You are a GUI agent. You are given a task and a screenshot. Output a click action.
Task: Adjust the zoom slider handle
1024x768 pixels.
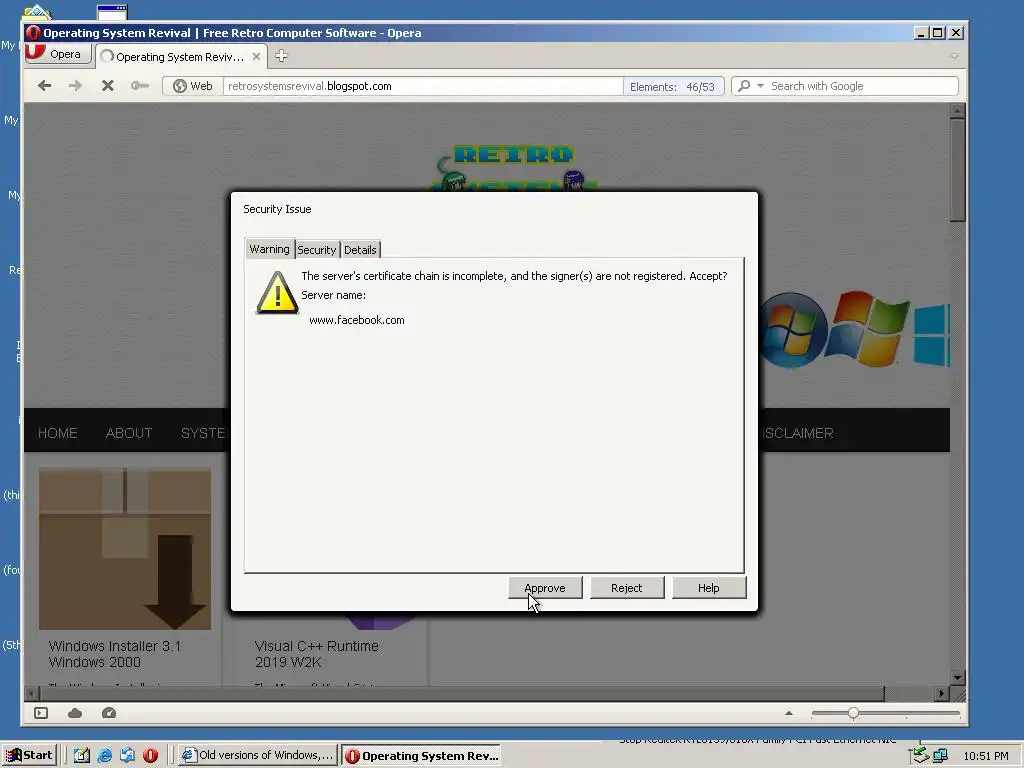point(854,714)
